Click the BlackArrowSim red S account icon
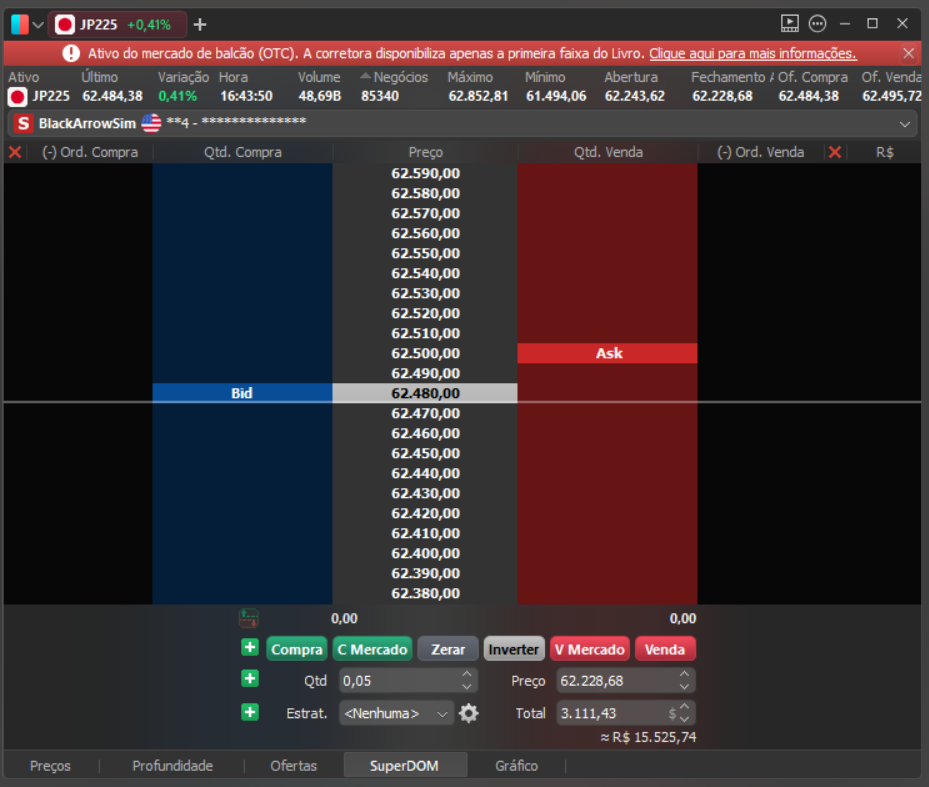Screen dimensions: 929x787 click(23, 123)
